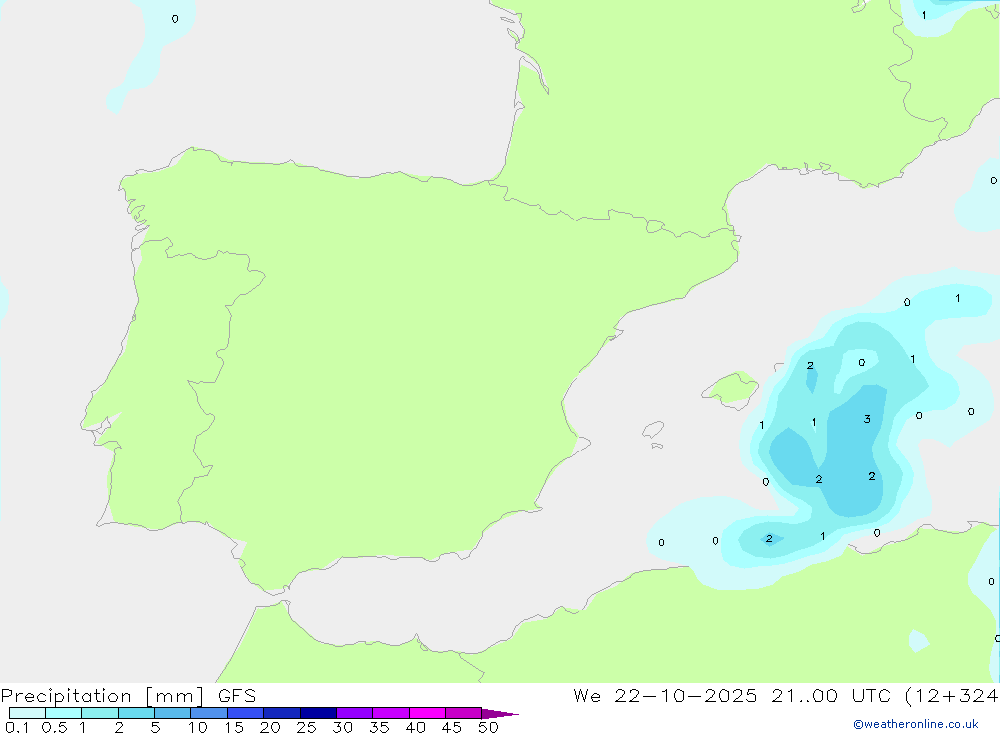This screenshot has width=1000, height=733.
Task: Click the legend label '35'
Action: pos(379,727)
